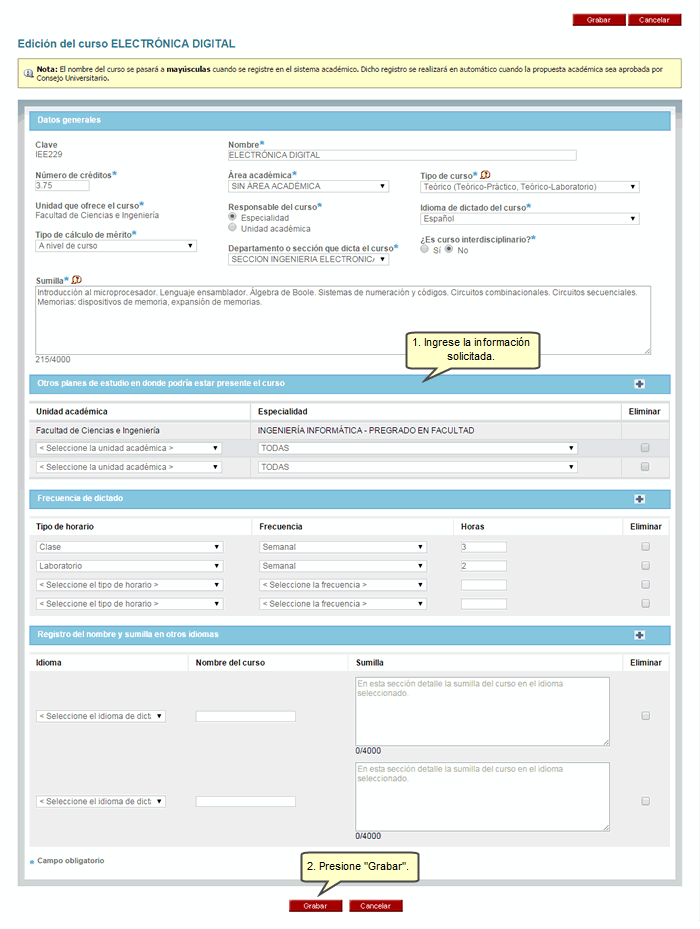Choose Sí for curso interdisciplinario

[425, 250]
